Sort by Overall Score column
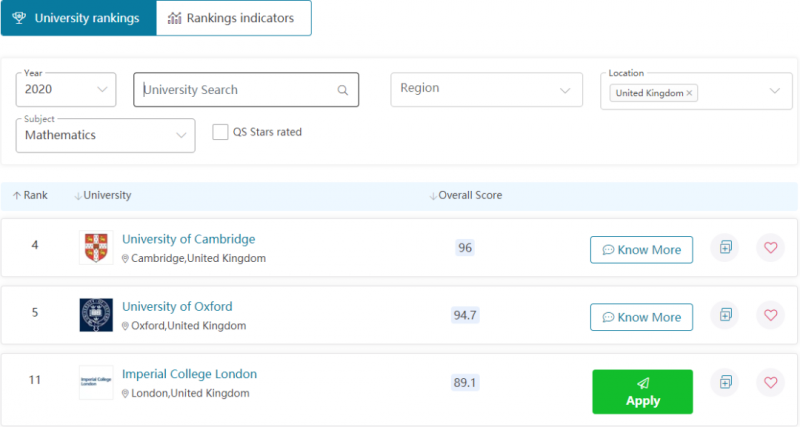800x427 pixels. point(466,195)
